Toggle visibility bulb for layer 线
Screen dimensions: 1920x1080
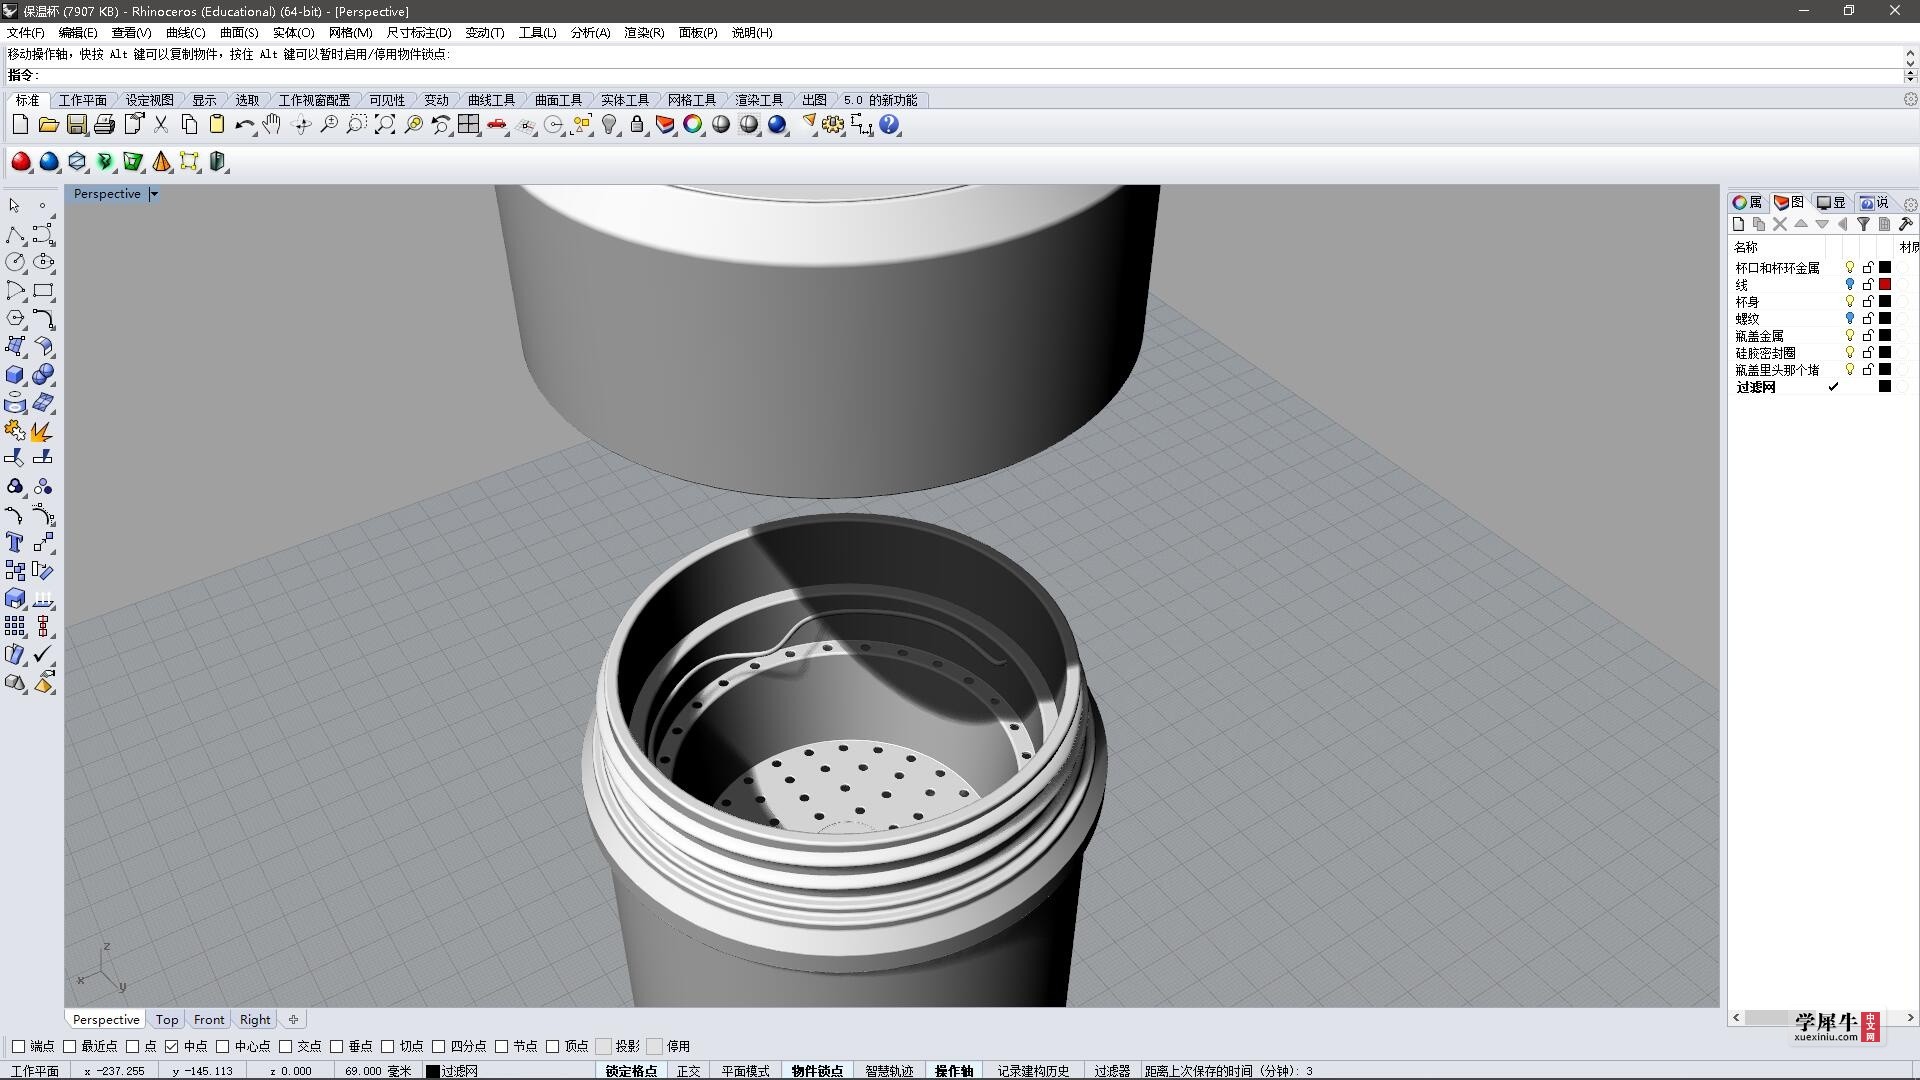(1850, 285)
